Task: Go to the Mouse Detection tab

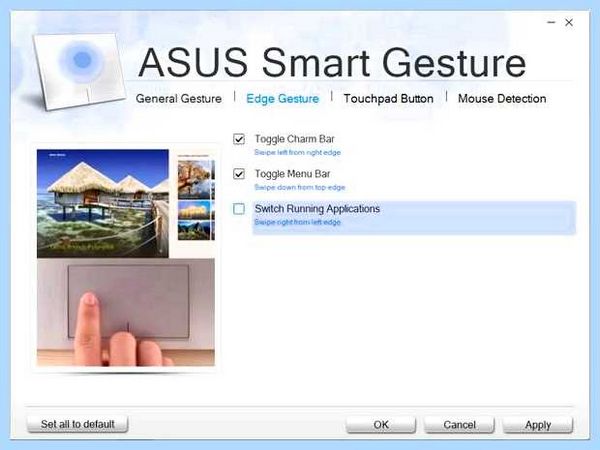Action: click(x=502, y=99)
